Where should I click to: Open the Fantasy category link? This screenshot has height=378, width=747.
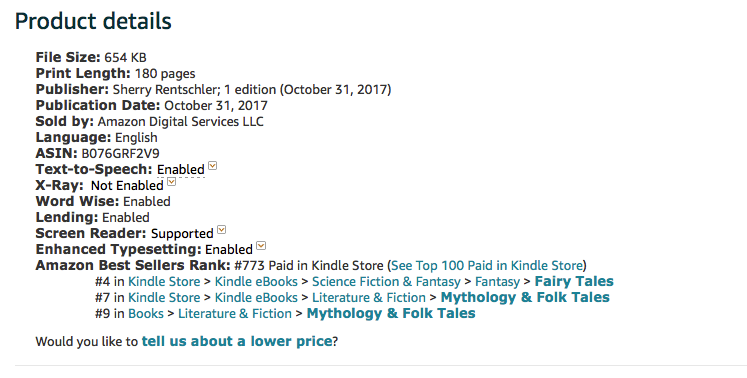click(497, 282)
